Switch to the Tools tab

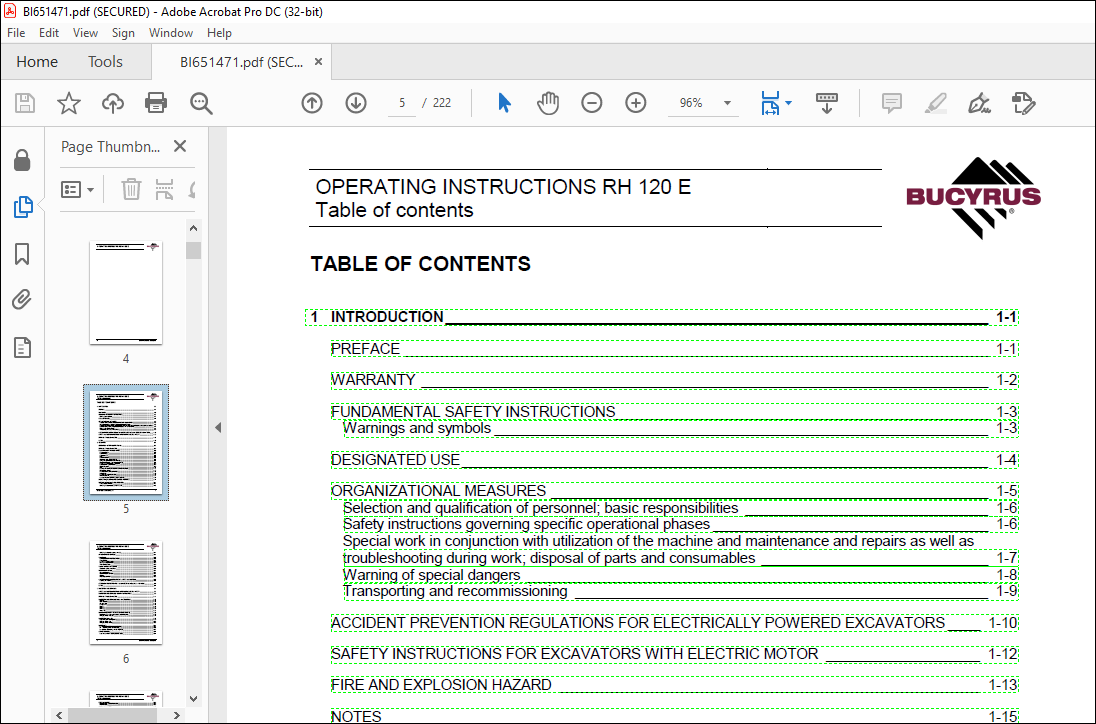coord(106,61)
